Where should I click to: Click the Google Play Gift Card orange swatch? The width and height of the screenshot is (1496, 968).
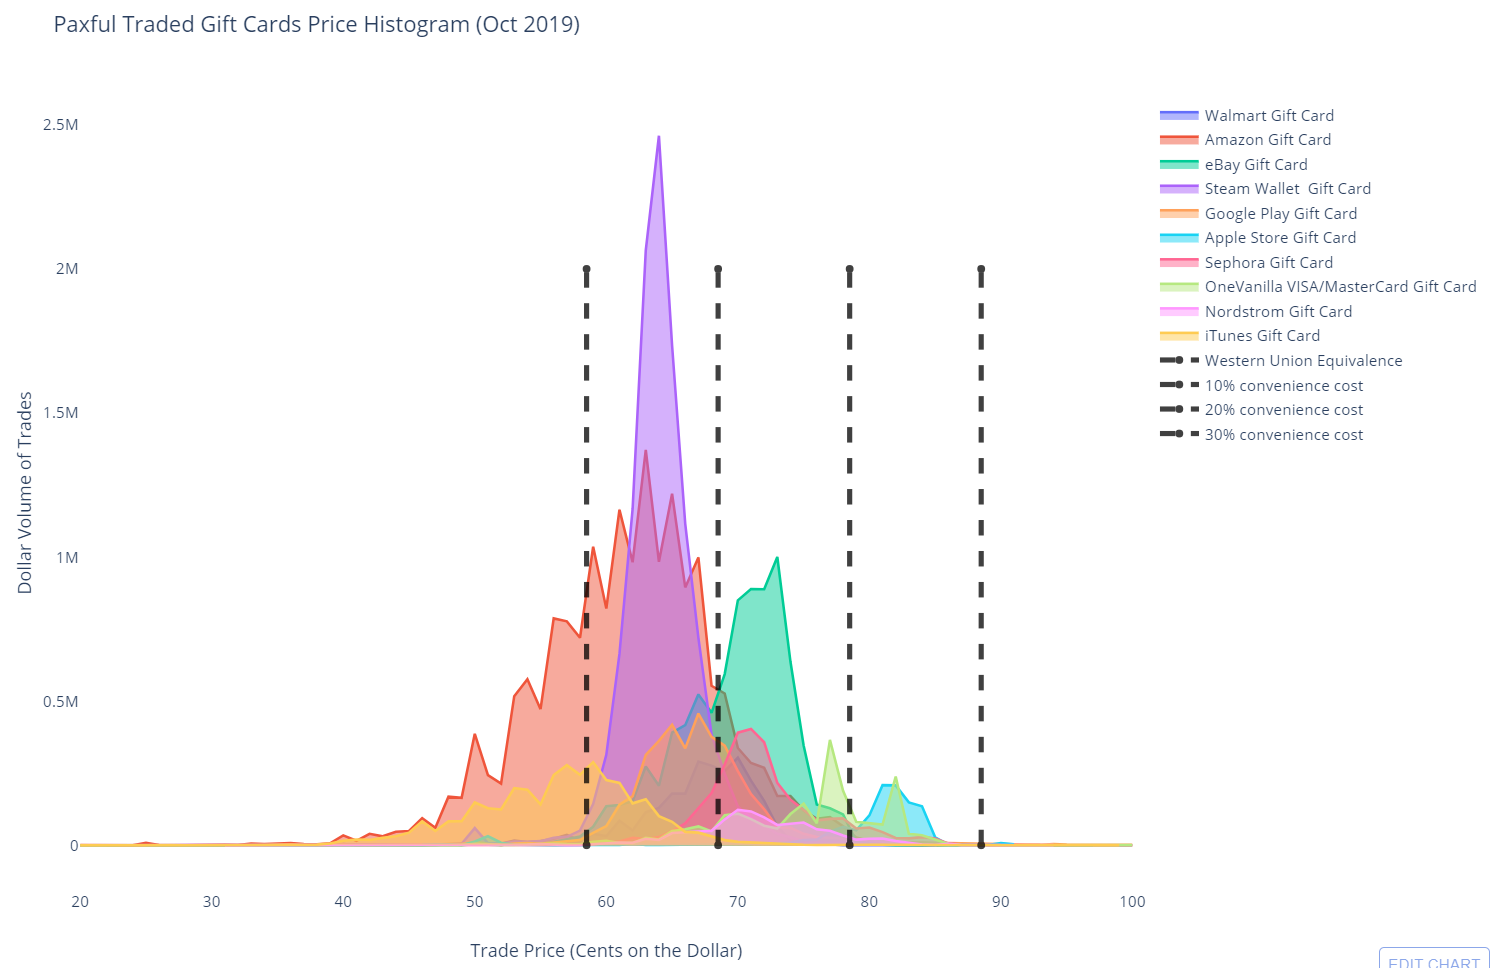(1179, 214)
